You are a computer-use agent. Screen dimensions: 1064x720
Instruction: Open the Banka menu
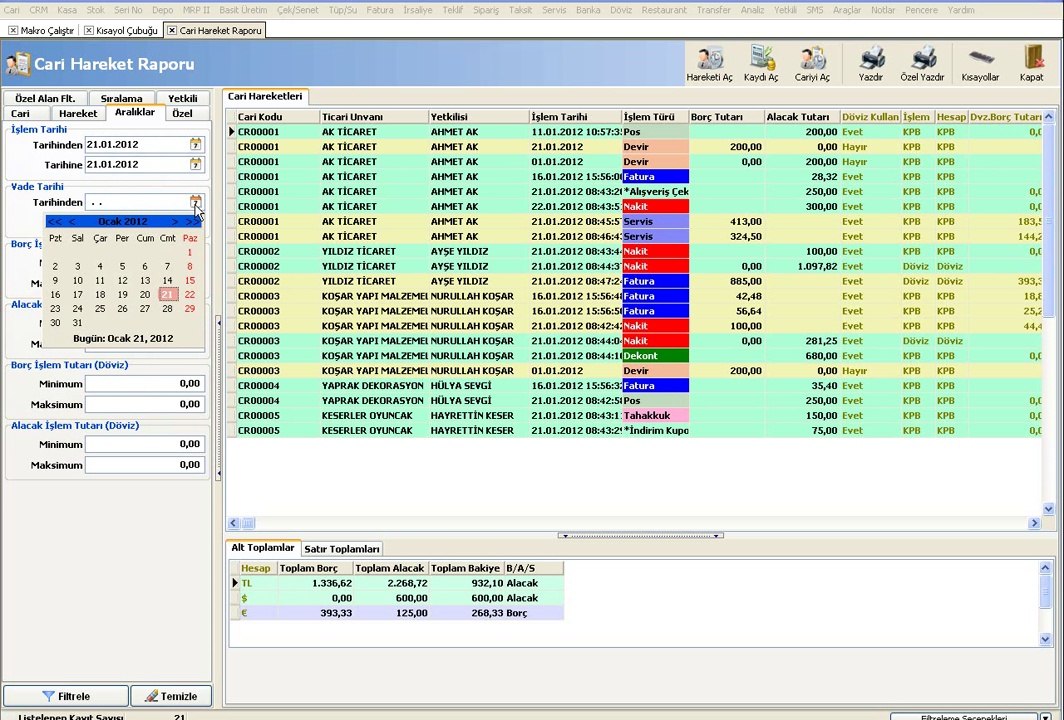click(588, 10)
